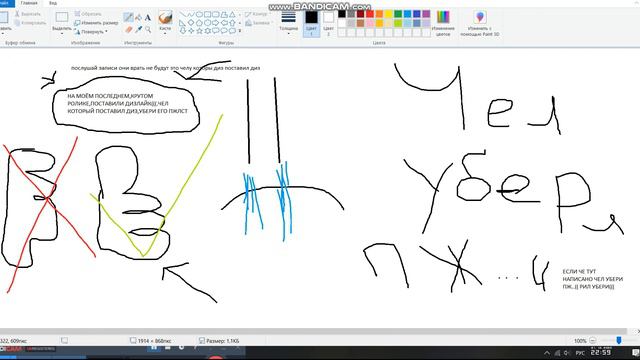Choose the Six-point star shape
Viewport: 640px width, 360px height.
207,31
